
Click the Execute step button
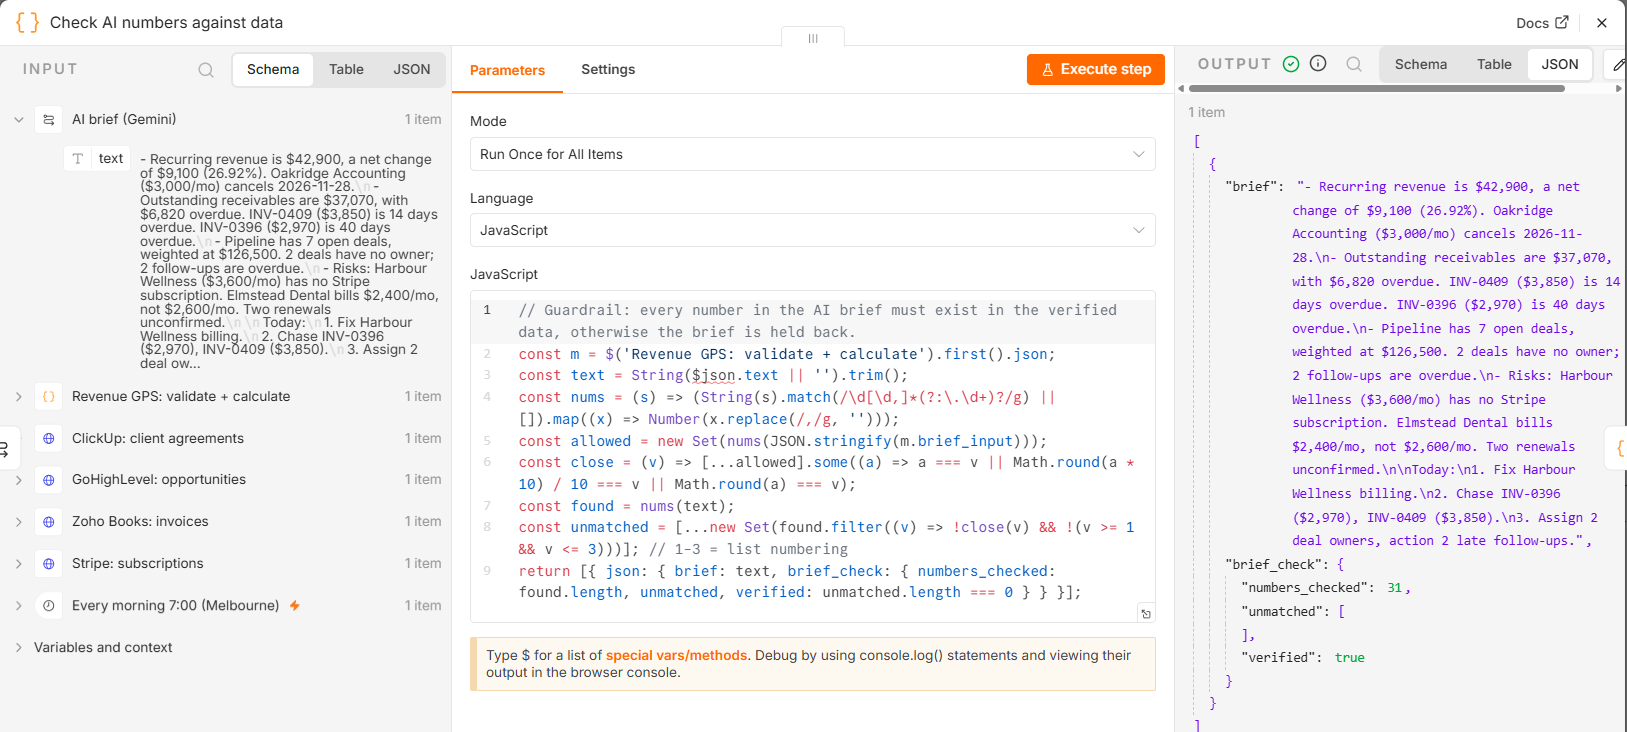(x=1096, y=69)
